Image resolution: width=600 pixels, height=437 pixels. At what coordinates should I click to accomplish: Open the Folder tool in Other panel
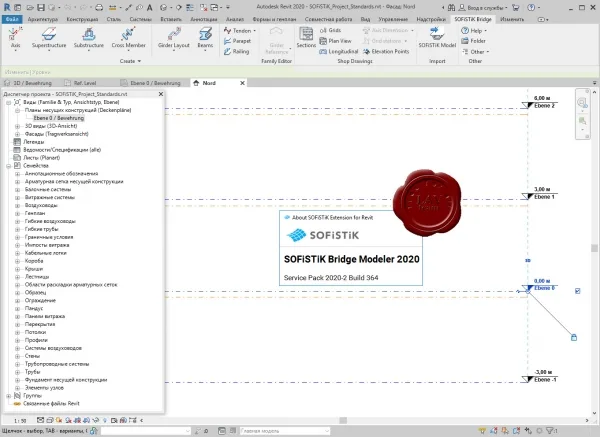point(474,41)
